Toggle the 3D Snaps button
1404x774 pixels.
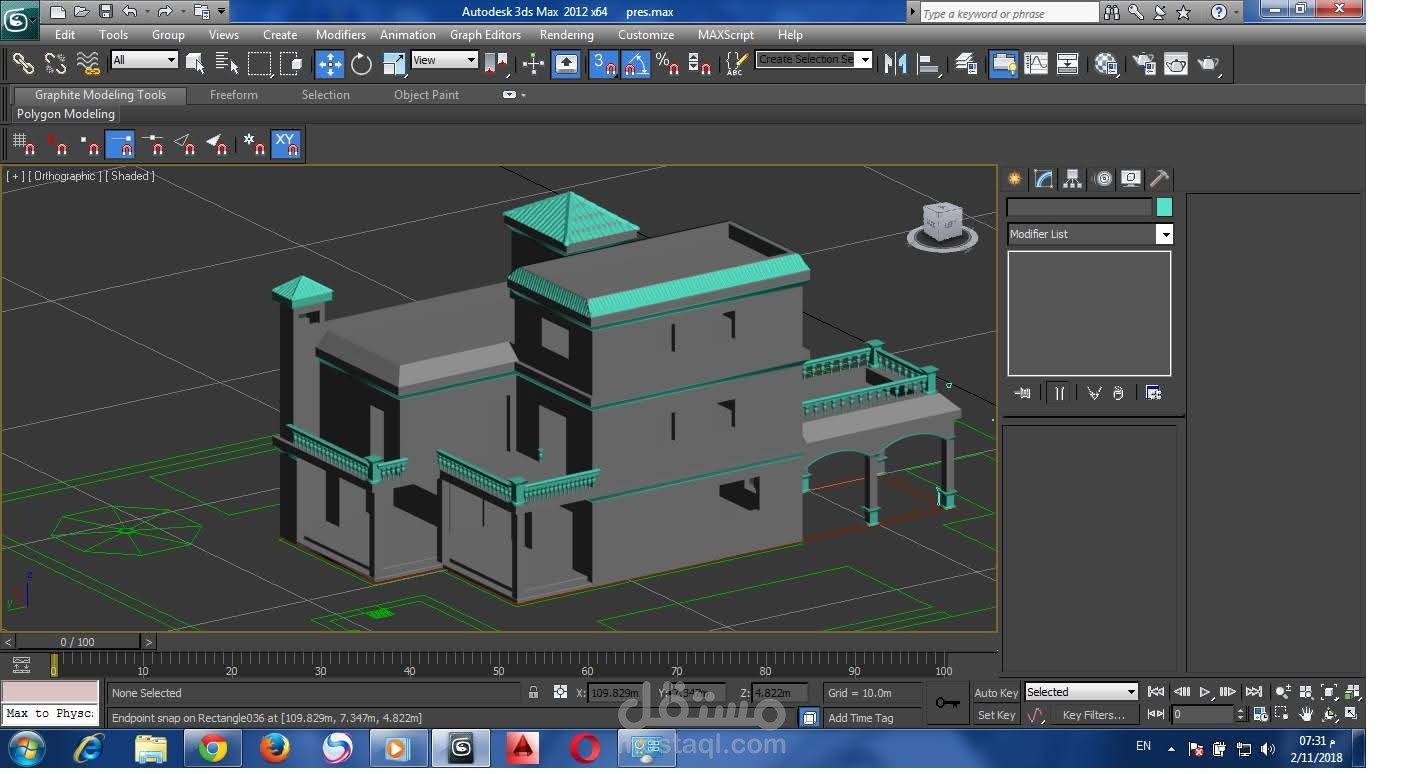tap(603, 64)
